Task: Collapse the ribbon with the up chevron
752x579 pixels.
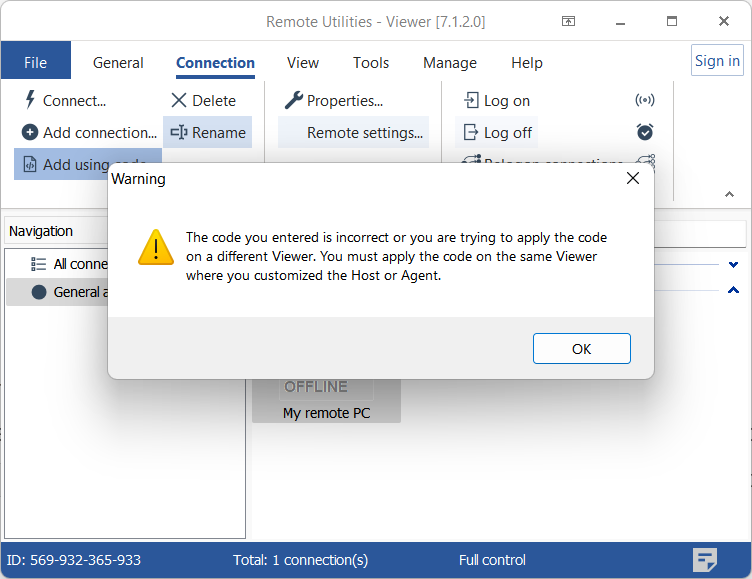Action: click(x=729, y=194)
